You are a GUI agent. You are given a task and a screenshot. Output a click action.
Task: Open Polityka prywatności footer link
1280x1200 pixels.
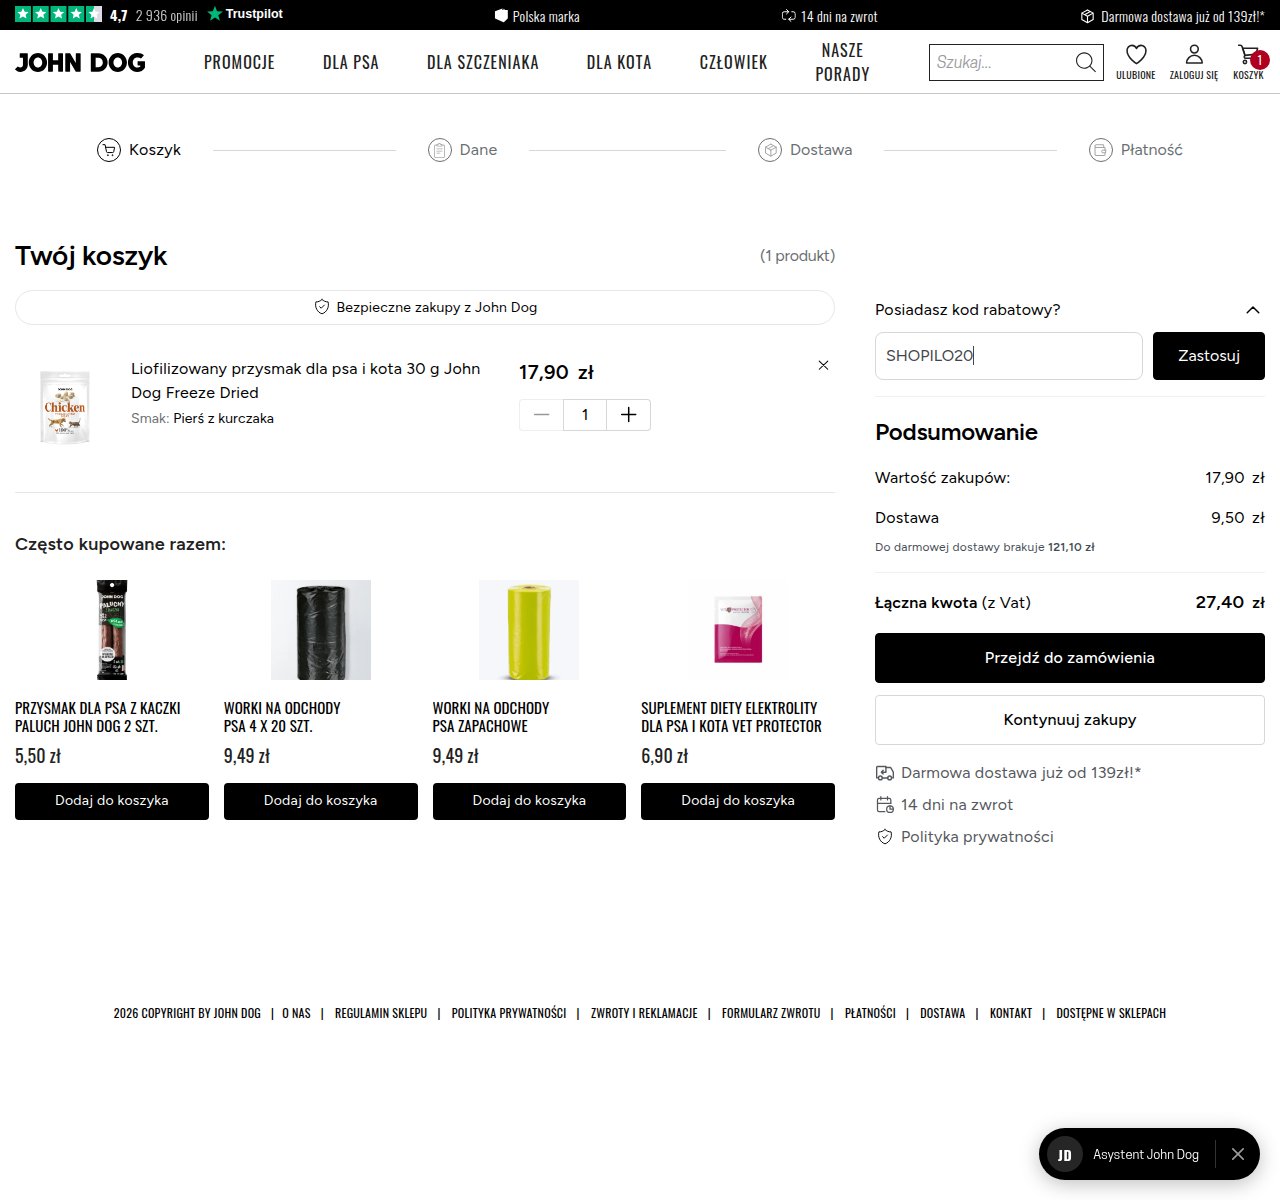[509, 1013]
